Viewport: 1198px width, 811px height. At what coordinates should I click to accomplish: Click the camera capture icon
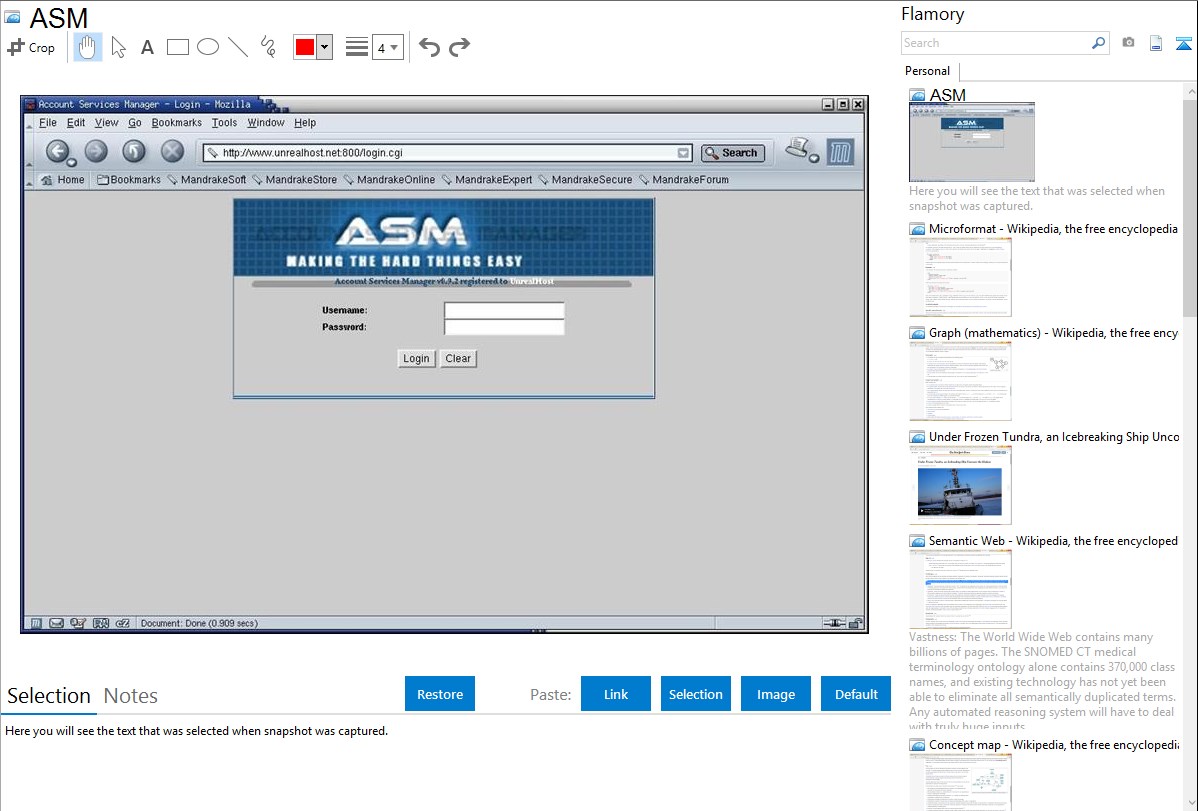tap(1128, 43)
